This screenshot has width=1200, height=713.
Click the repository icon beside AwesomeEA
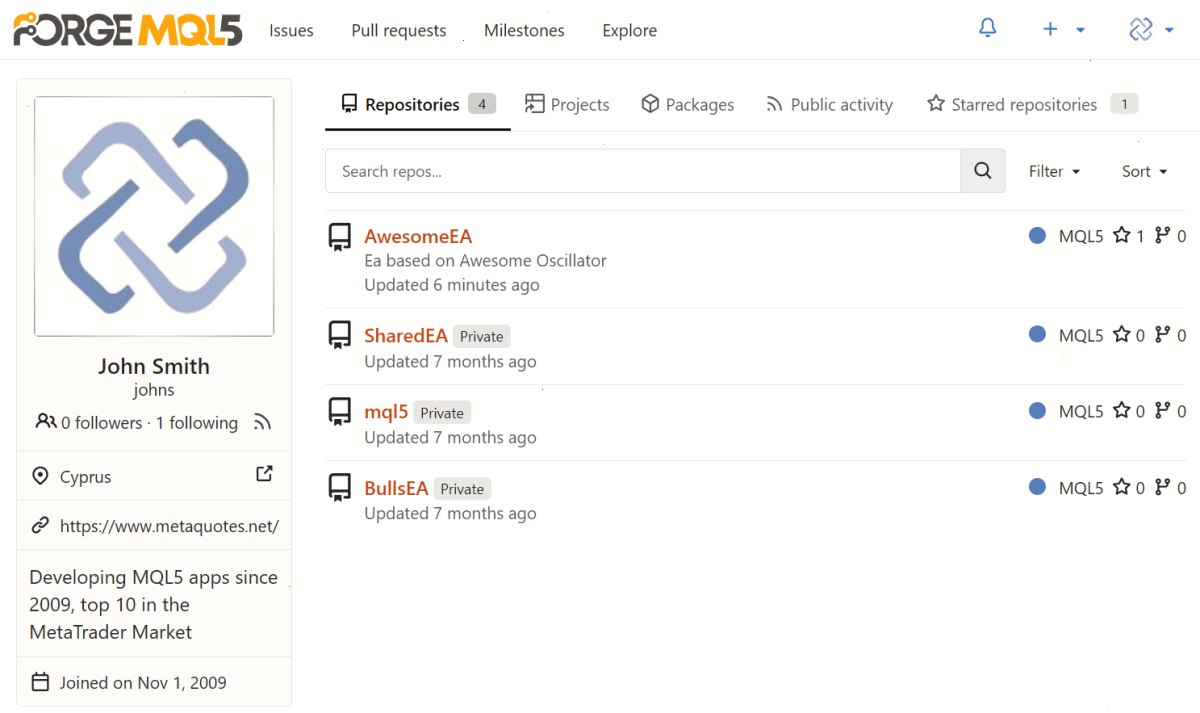pos(340,237)
